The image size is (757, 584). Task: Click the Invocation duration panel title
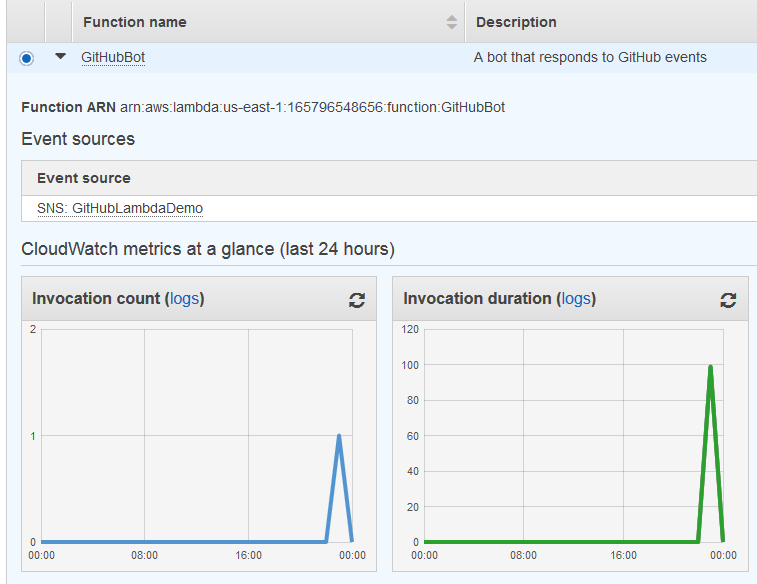[477, 299]
